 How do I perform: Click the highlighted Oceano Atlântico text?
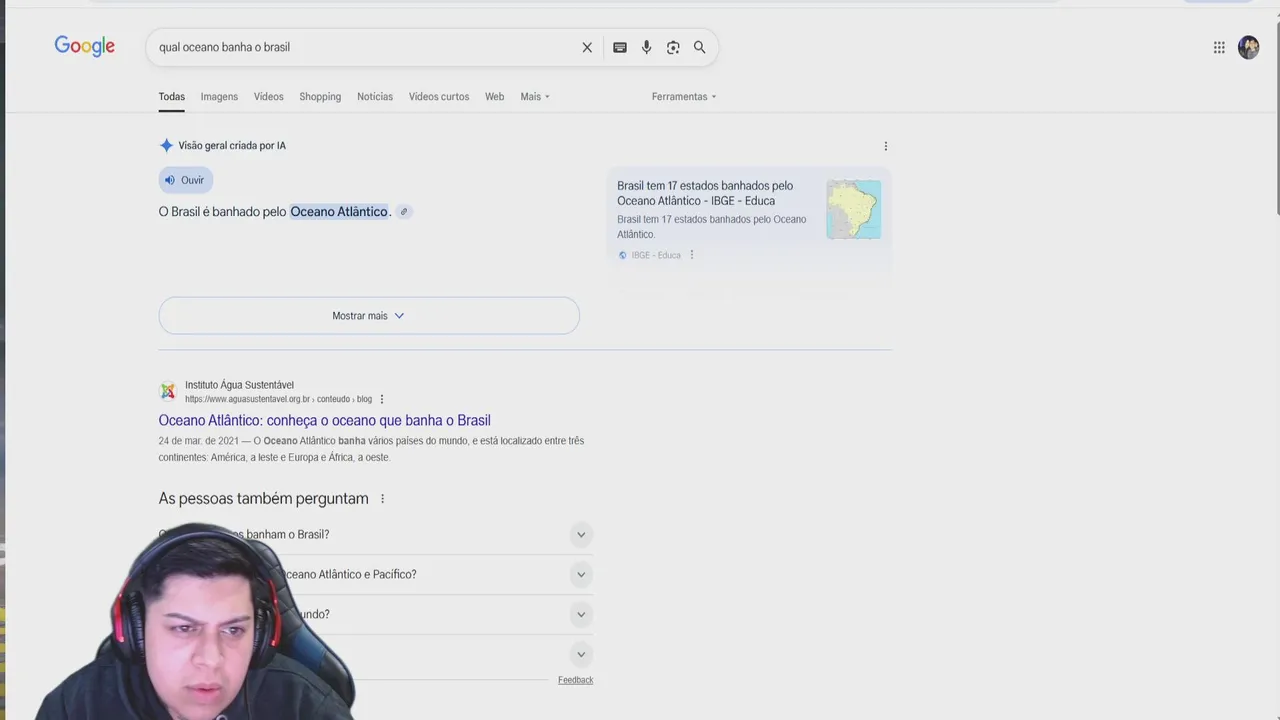[339, 212]
